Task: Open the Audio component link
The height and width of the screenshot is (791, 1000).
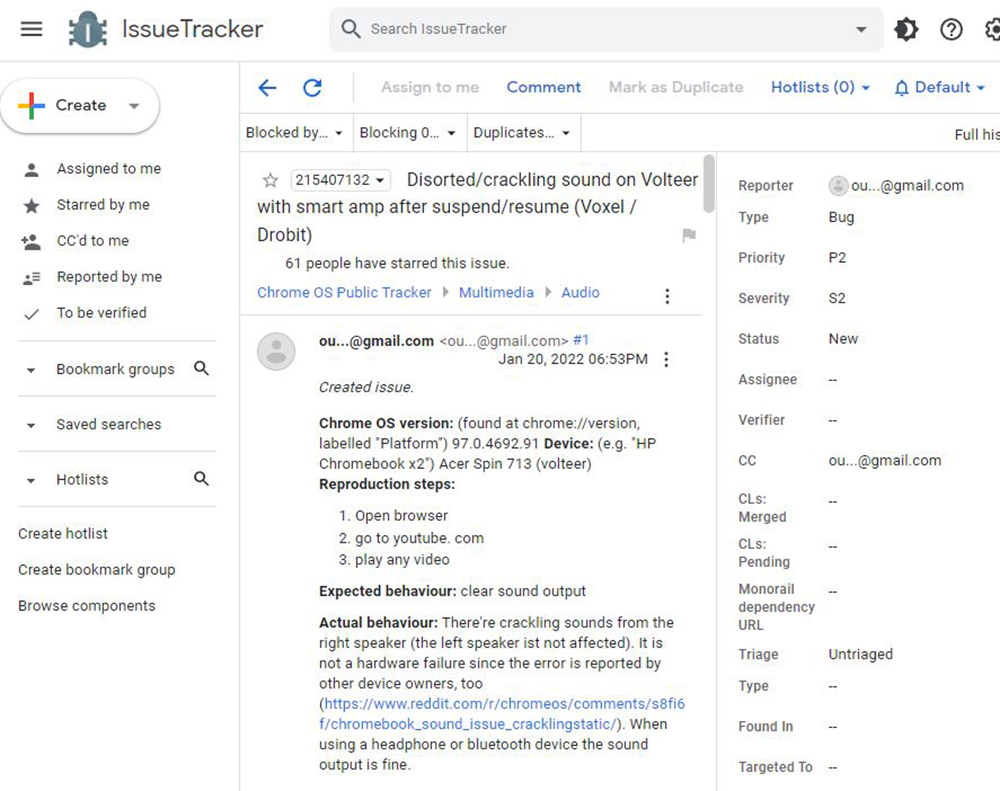Action: 580,292
